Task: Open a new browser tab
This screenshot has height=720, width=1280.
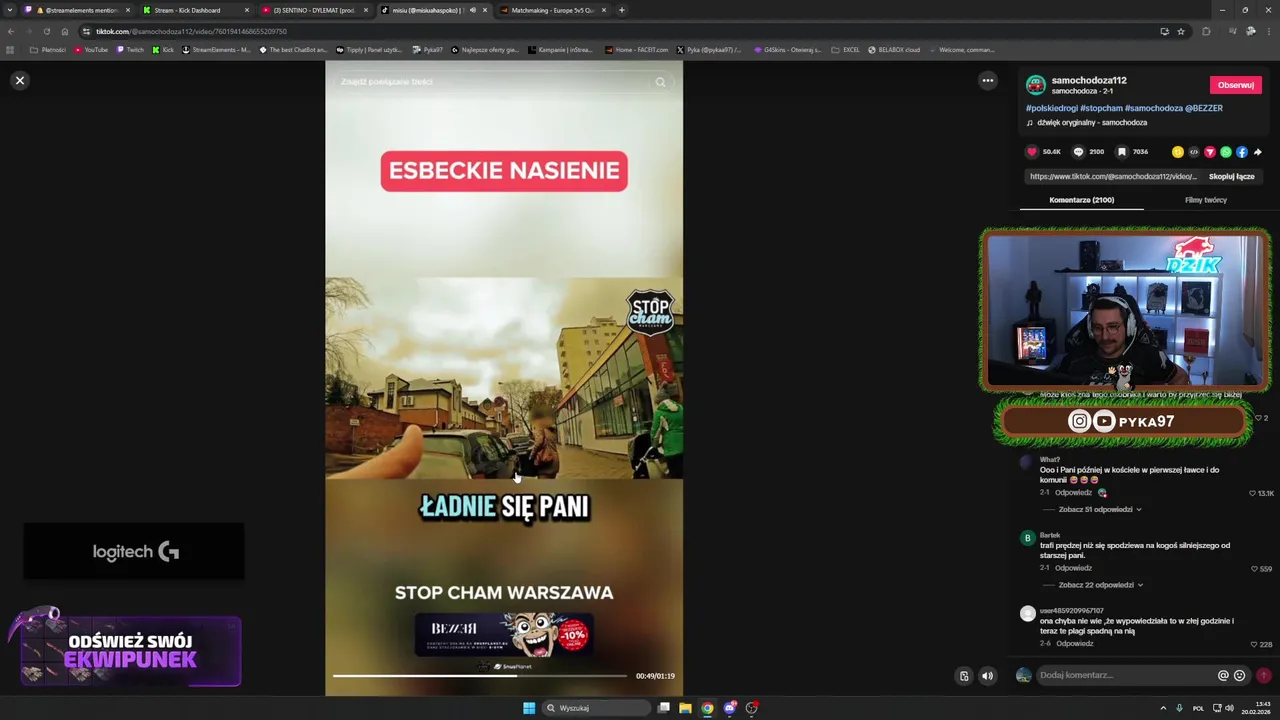Action: [622, 10]
